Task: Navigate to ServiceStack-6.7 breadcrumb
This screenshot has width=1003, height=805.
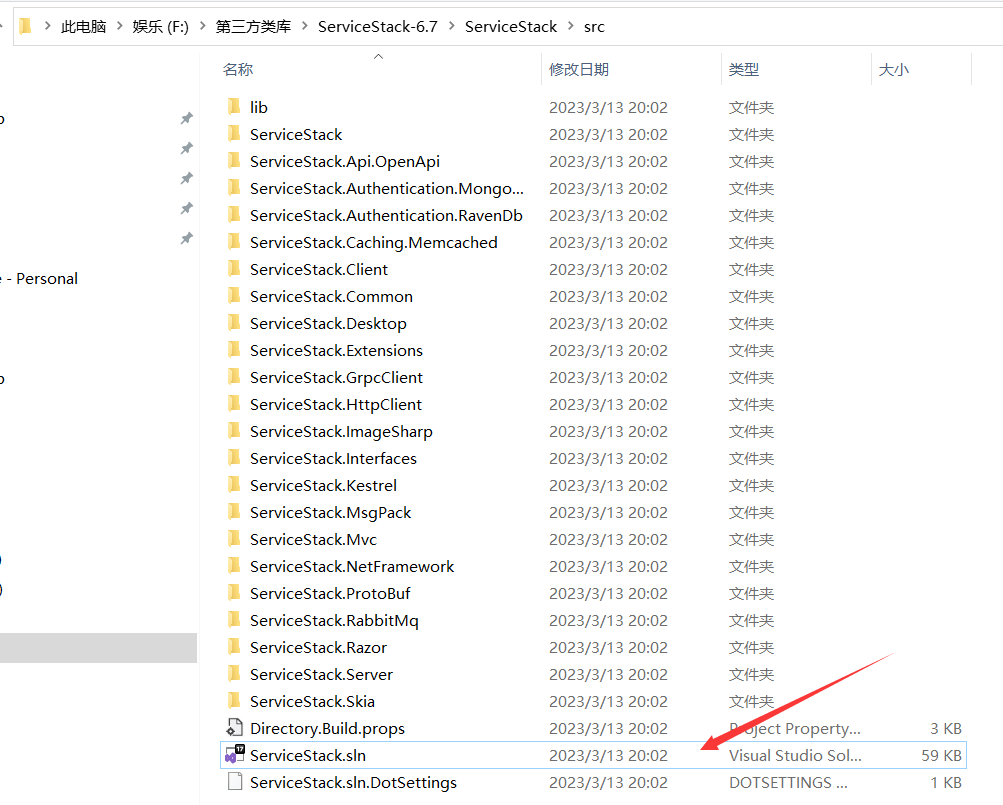Action: click(377, 26)
